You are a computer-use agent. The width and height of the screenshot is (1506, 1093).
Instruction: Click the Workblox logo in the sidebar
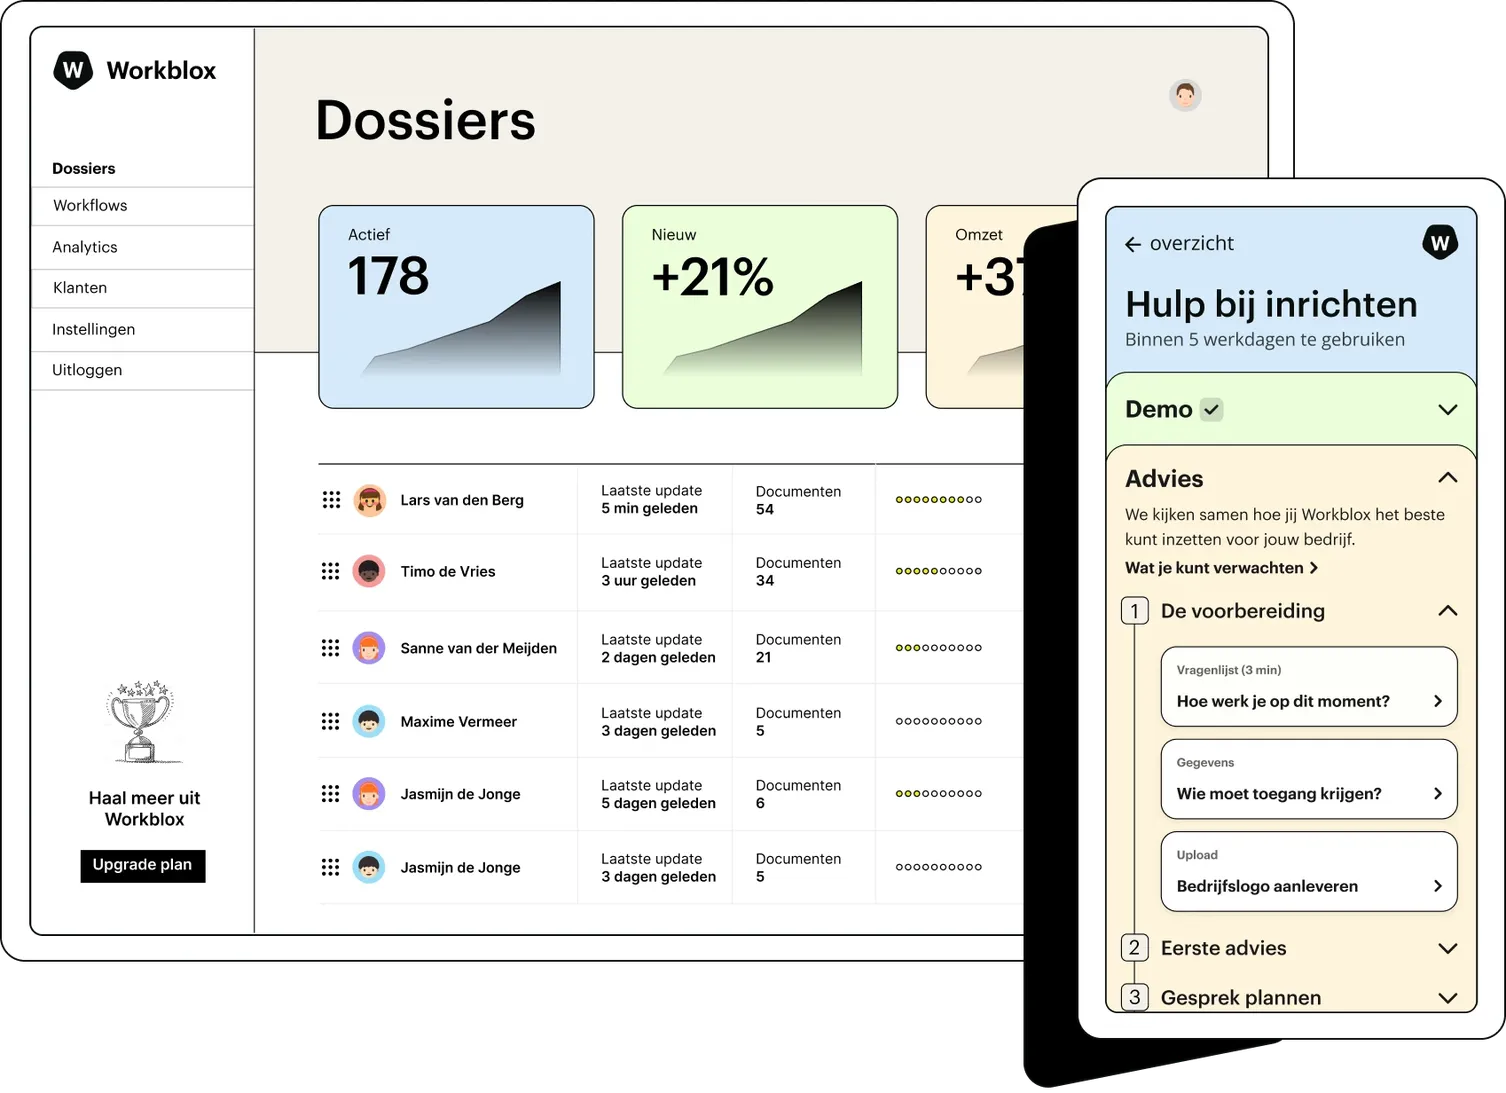pos(134,70)
